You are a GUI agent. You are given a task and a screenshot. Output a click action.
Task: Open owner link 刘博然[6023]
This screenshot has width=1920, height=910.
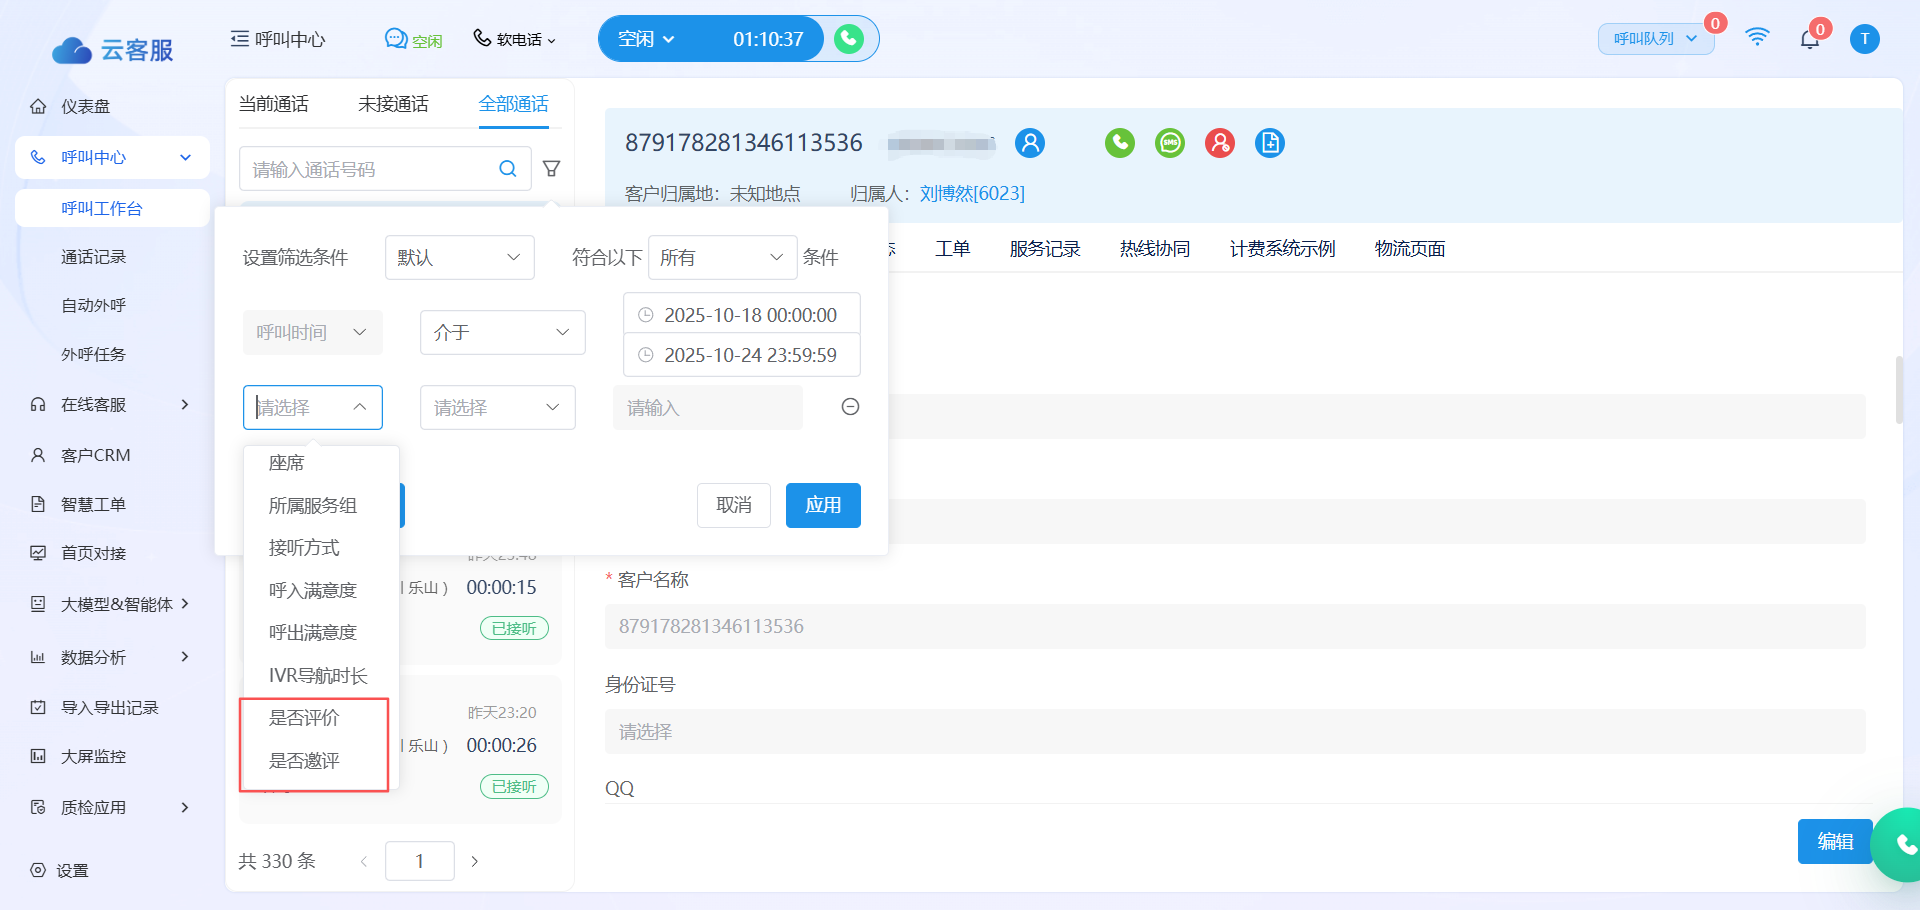tap(972, 193)
